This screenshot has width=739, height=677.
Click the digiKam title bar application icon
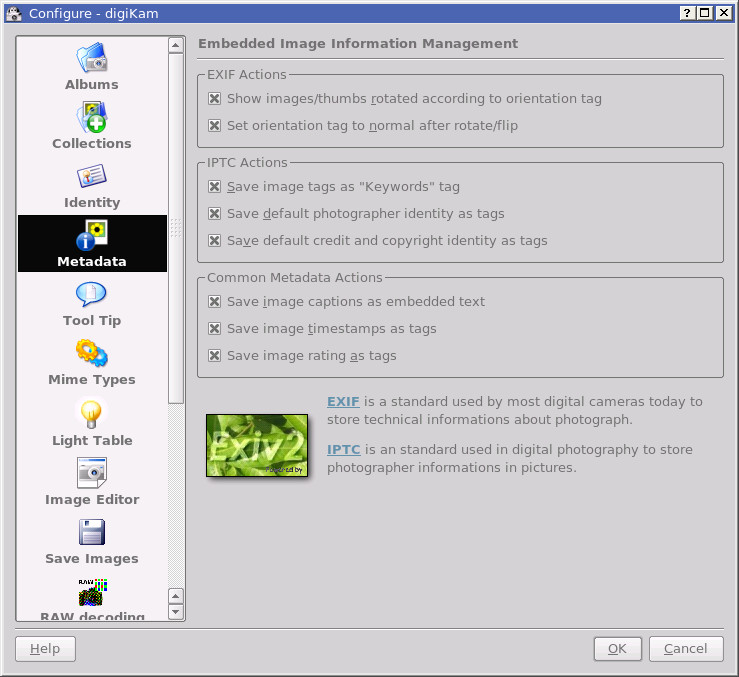coord(14,13)
